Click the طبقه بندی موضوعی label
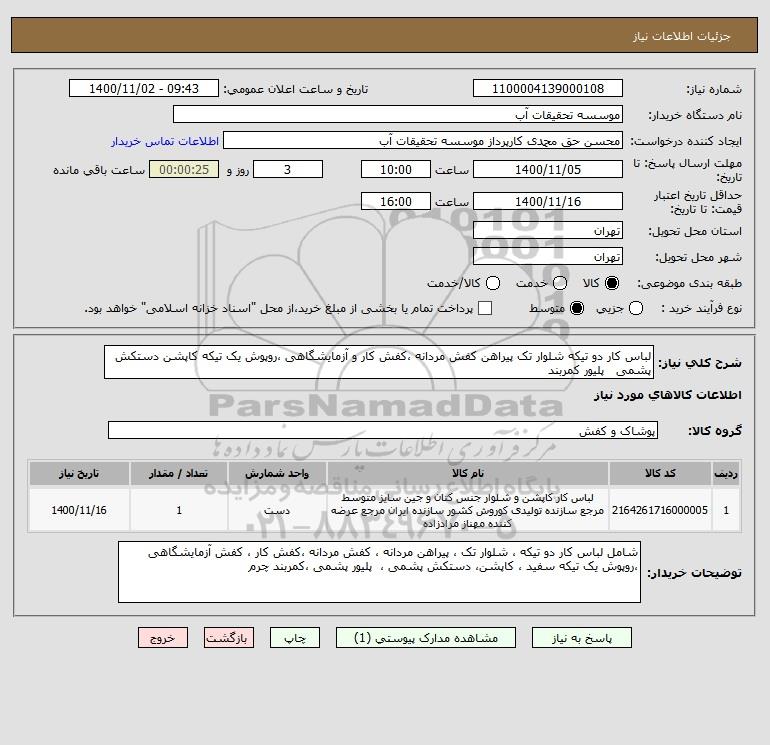Image resolution: width=770 pixels, height=745 pixels. [x=689, y=283]
